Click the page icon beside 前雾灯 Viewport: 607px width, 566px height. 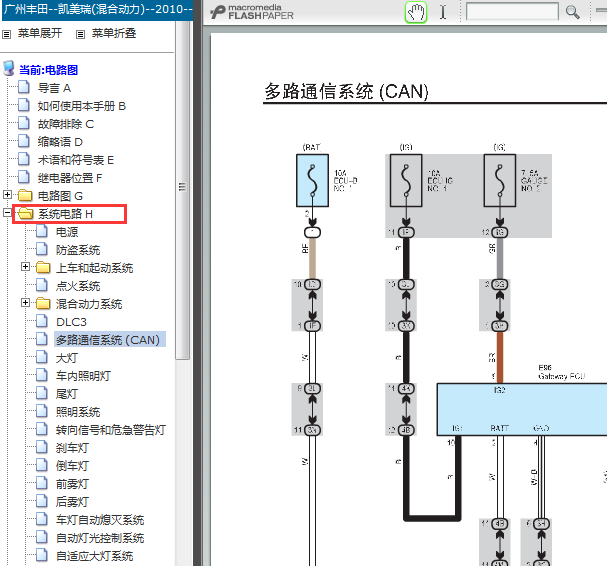(x=42, y=483)
